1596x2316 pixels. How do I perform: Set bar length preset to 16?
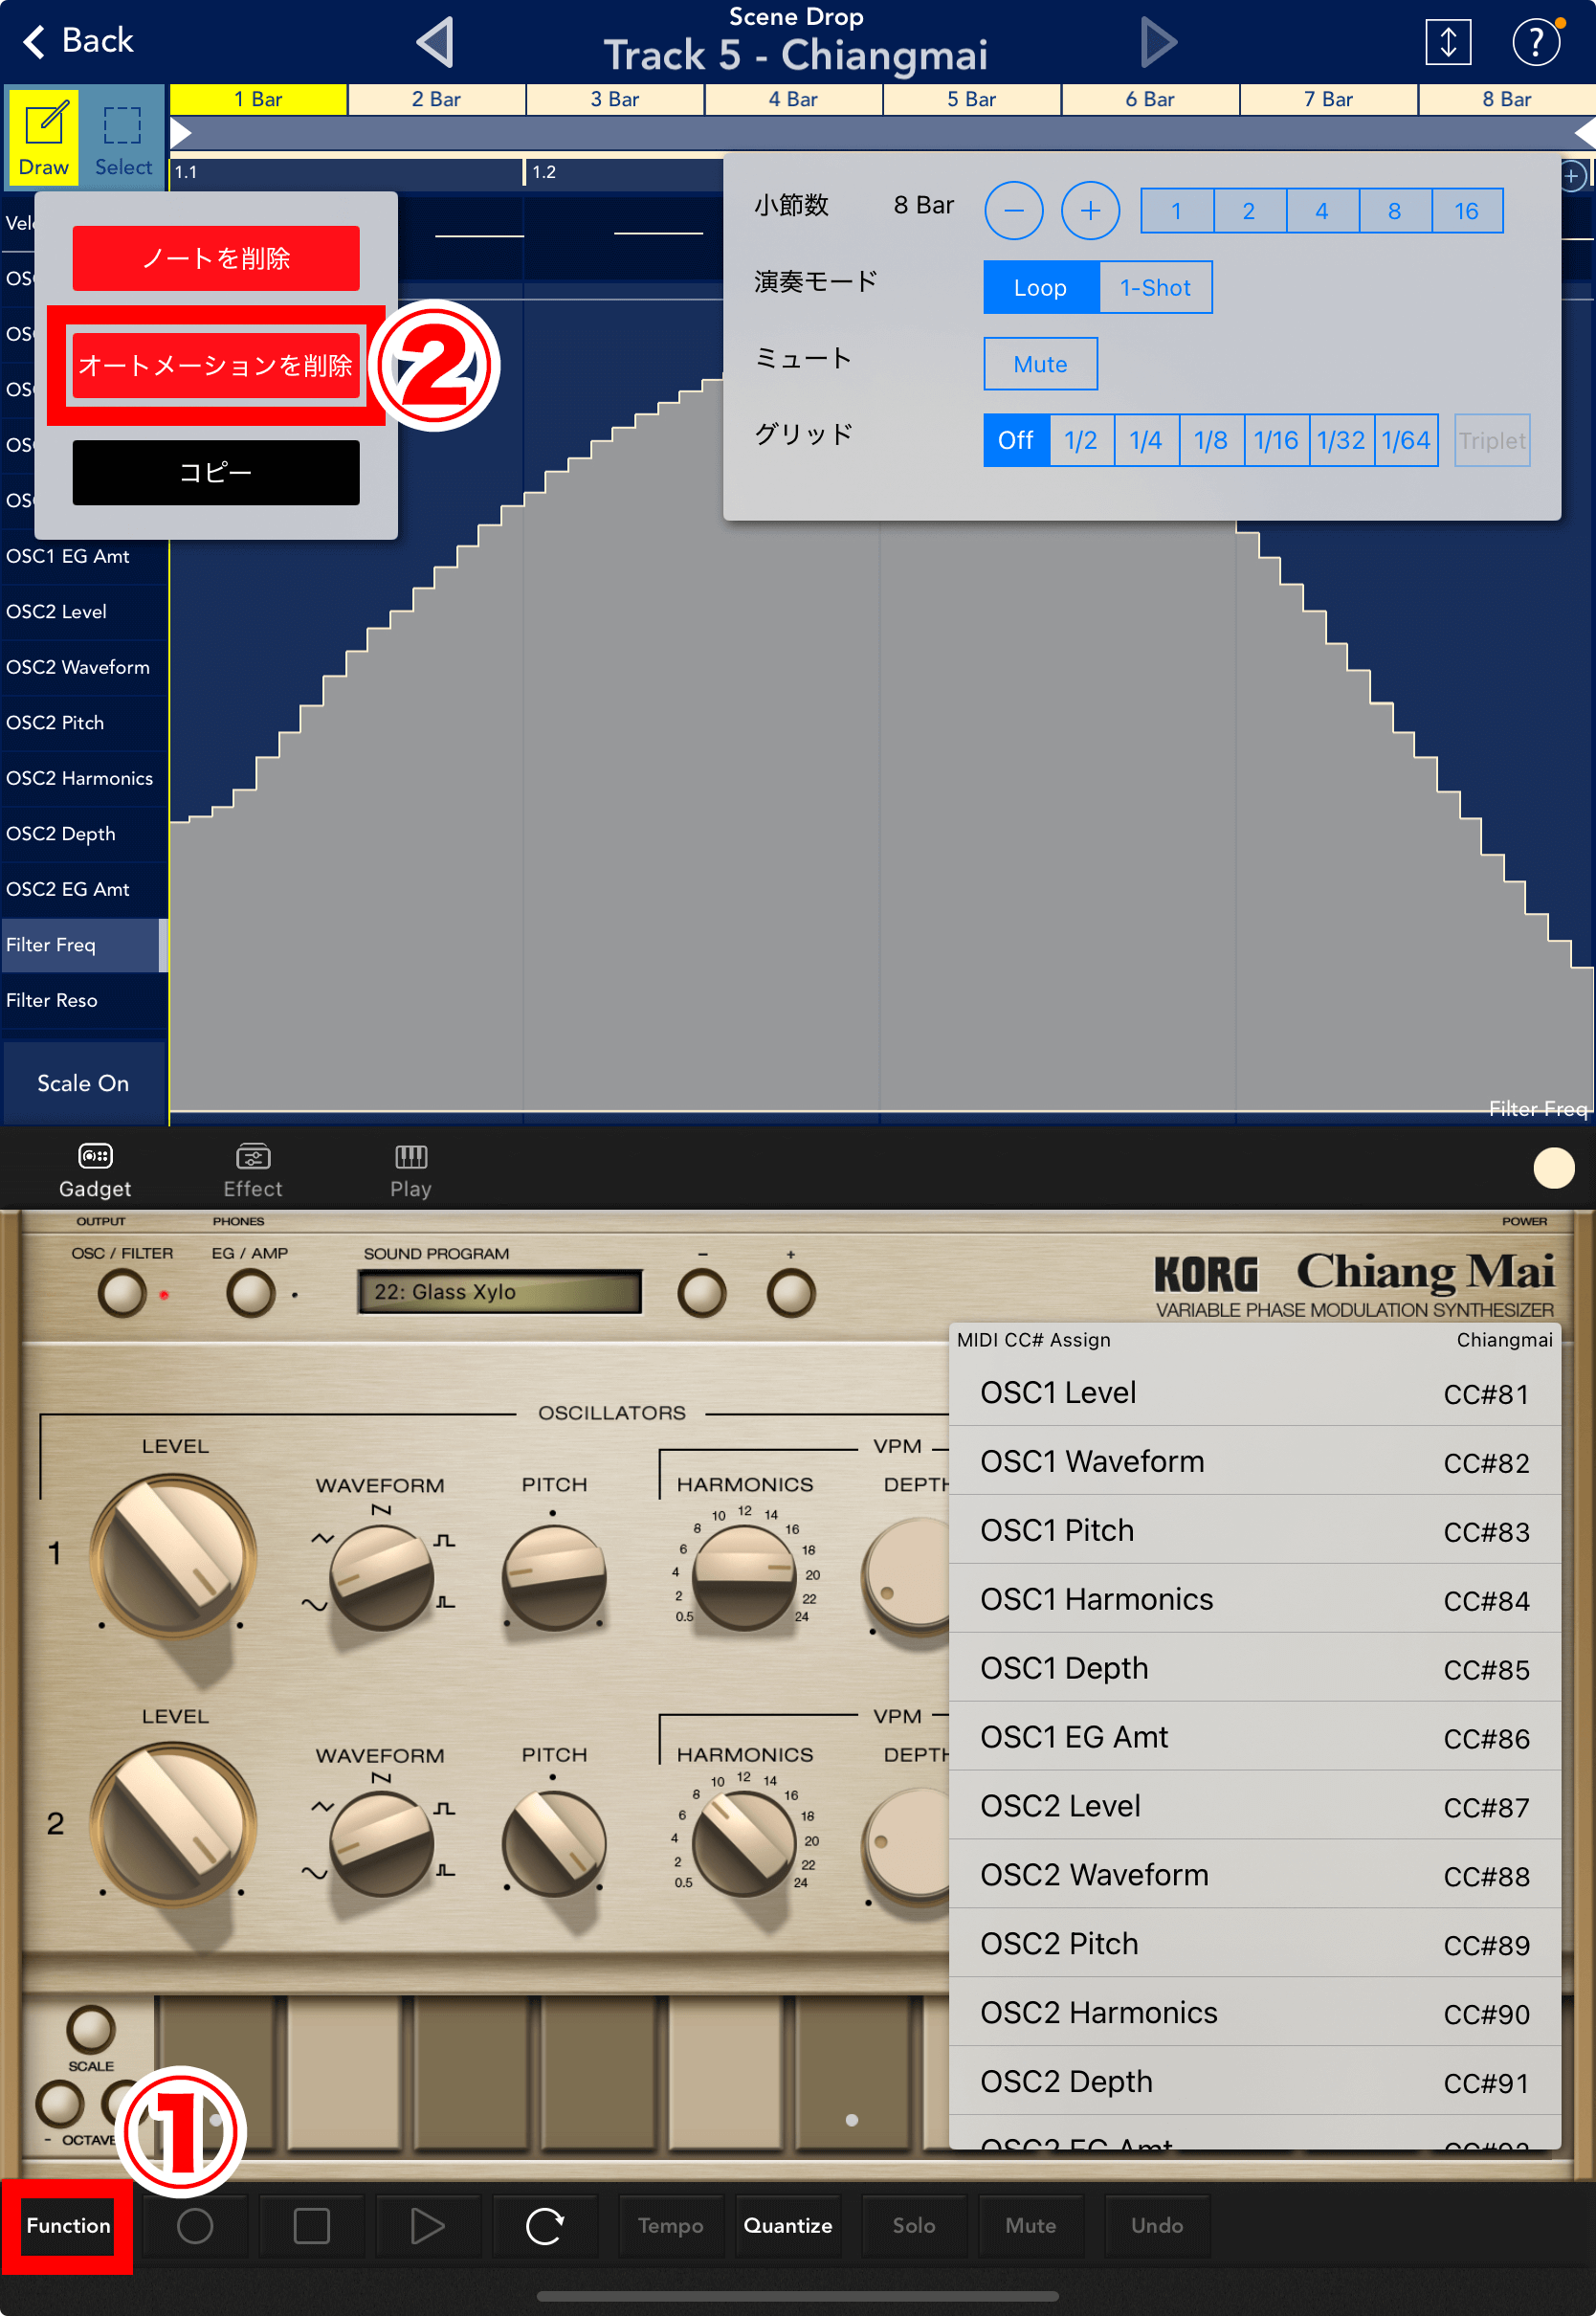coord(1467,211)
